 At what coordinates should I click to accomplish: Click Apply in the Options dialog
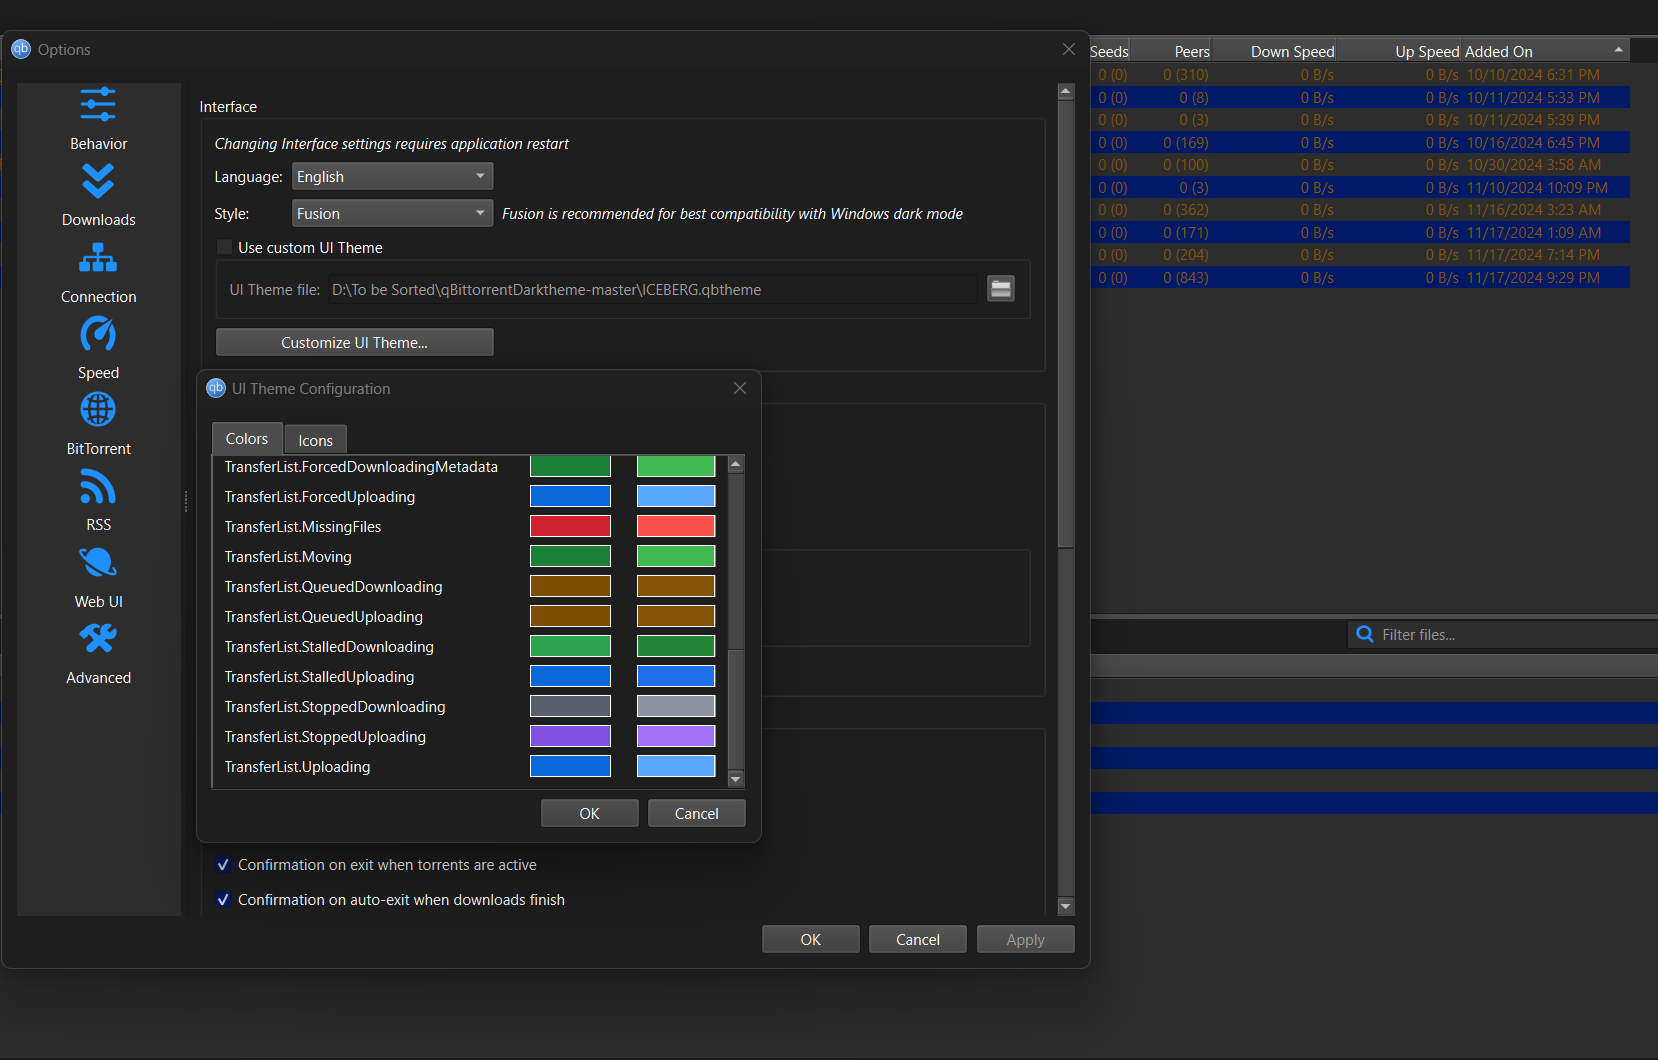[1026, 939]
